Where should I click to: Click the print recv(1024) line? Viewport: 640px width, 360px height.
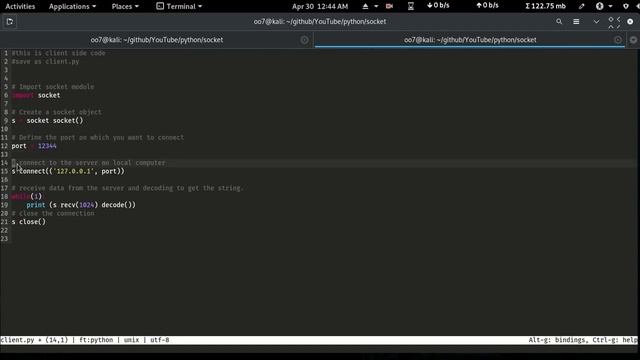[81, 205]
